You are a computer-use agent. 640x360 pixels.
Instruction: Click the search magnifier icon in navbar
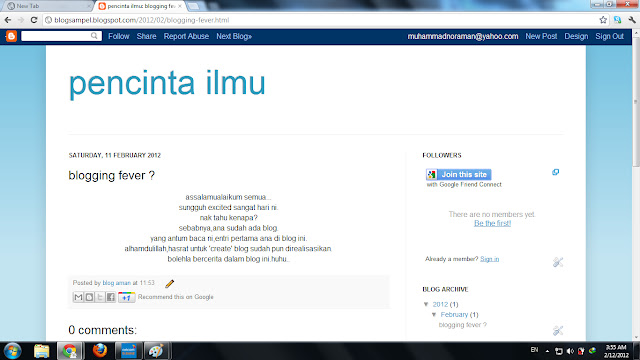pos(94,36)
